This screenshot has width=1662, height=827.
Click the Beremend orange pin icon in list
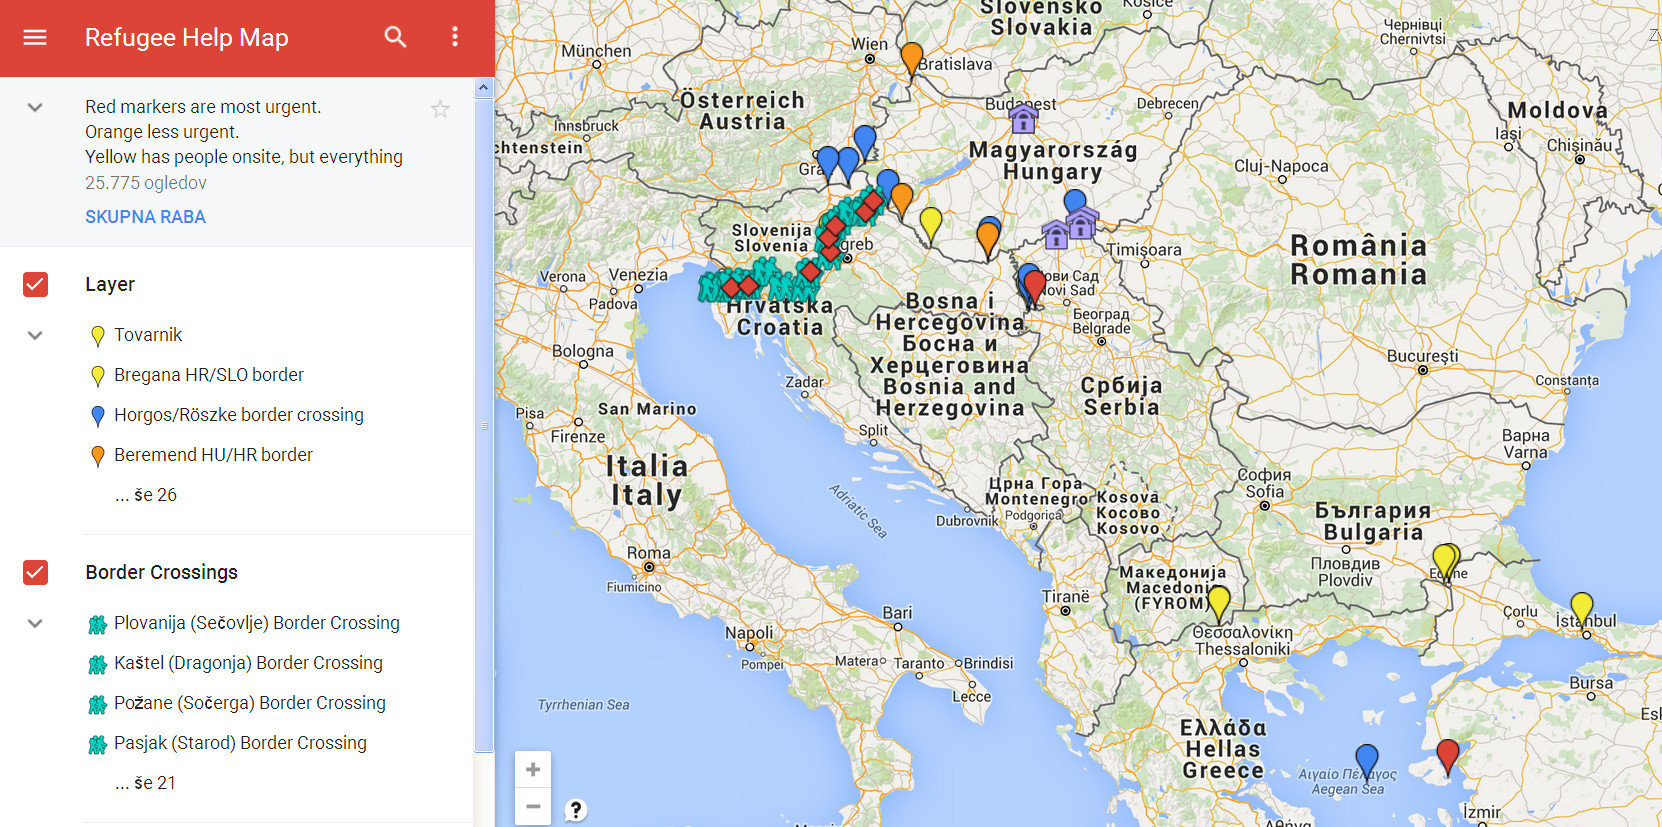tap(98, 456)
